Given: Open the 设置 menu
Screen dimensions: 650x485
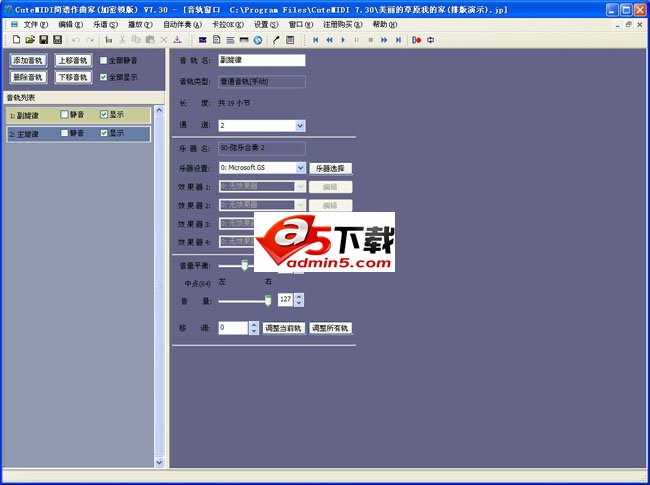Looking at the screenshot, I should click(266, 24).
